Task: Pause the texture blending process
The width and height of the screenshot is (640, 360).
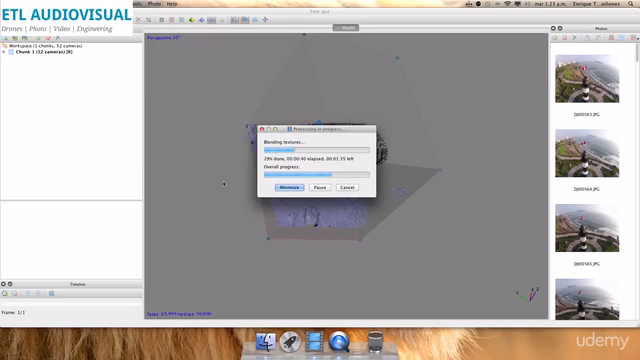Action: [320, 187]
